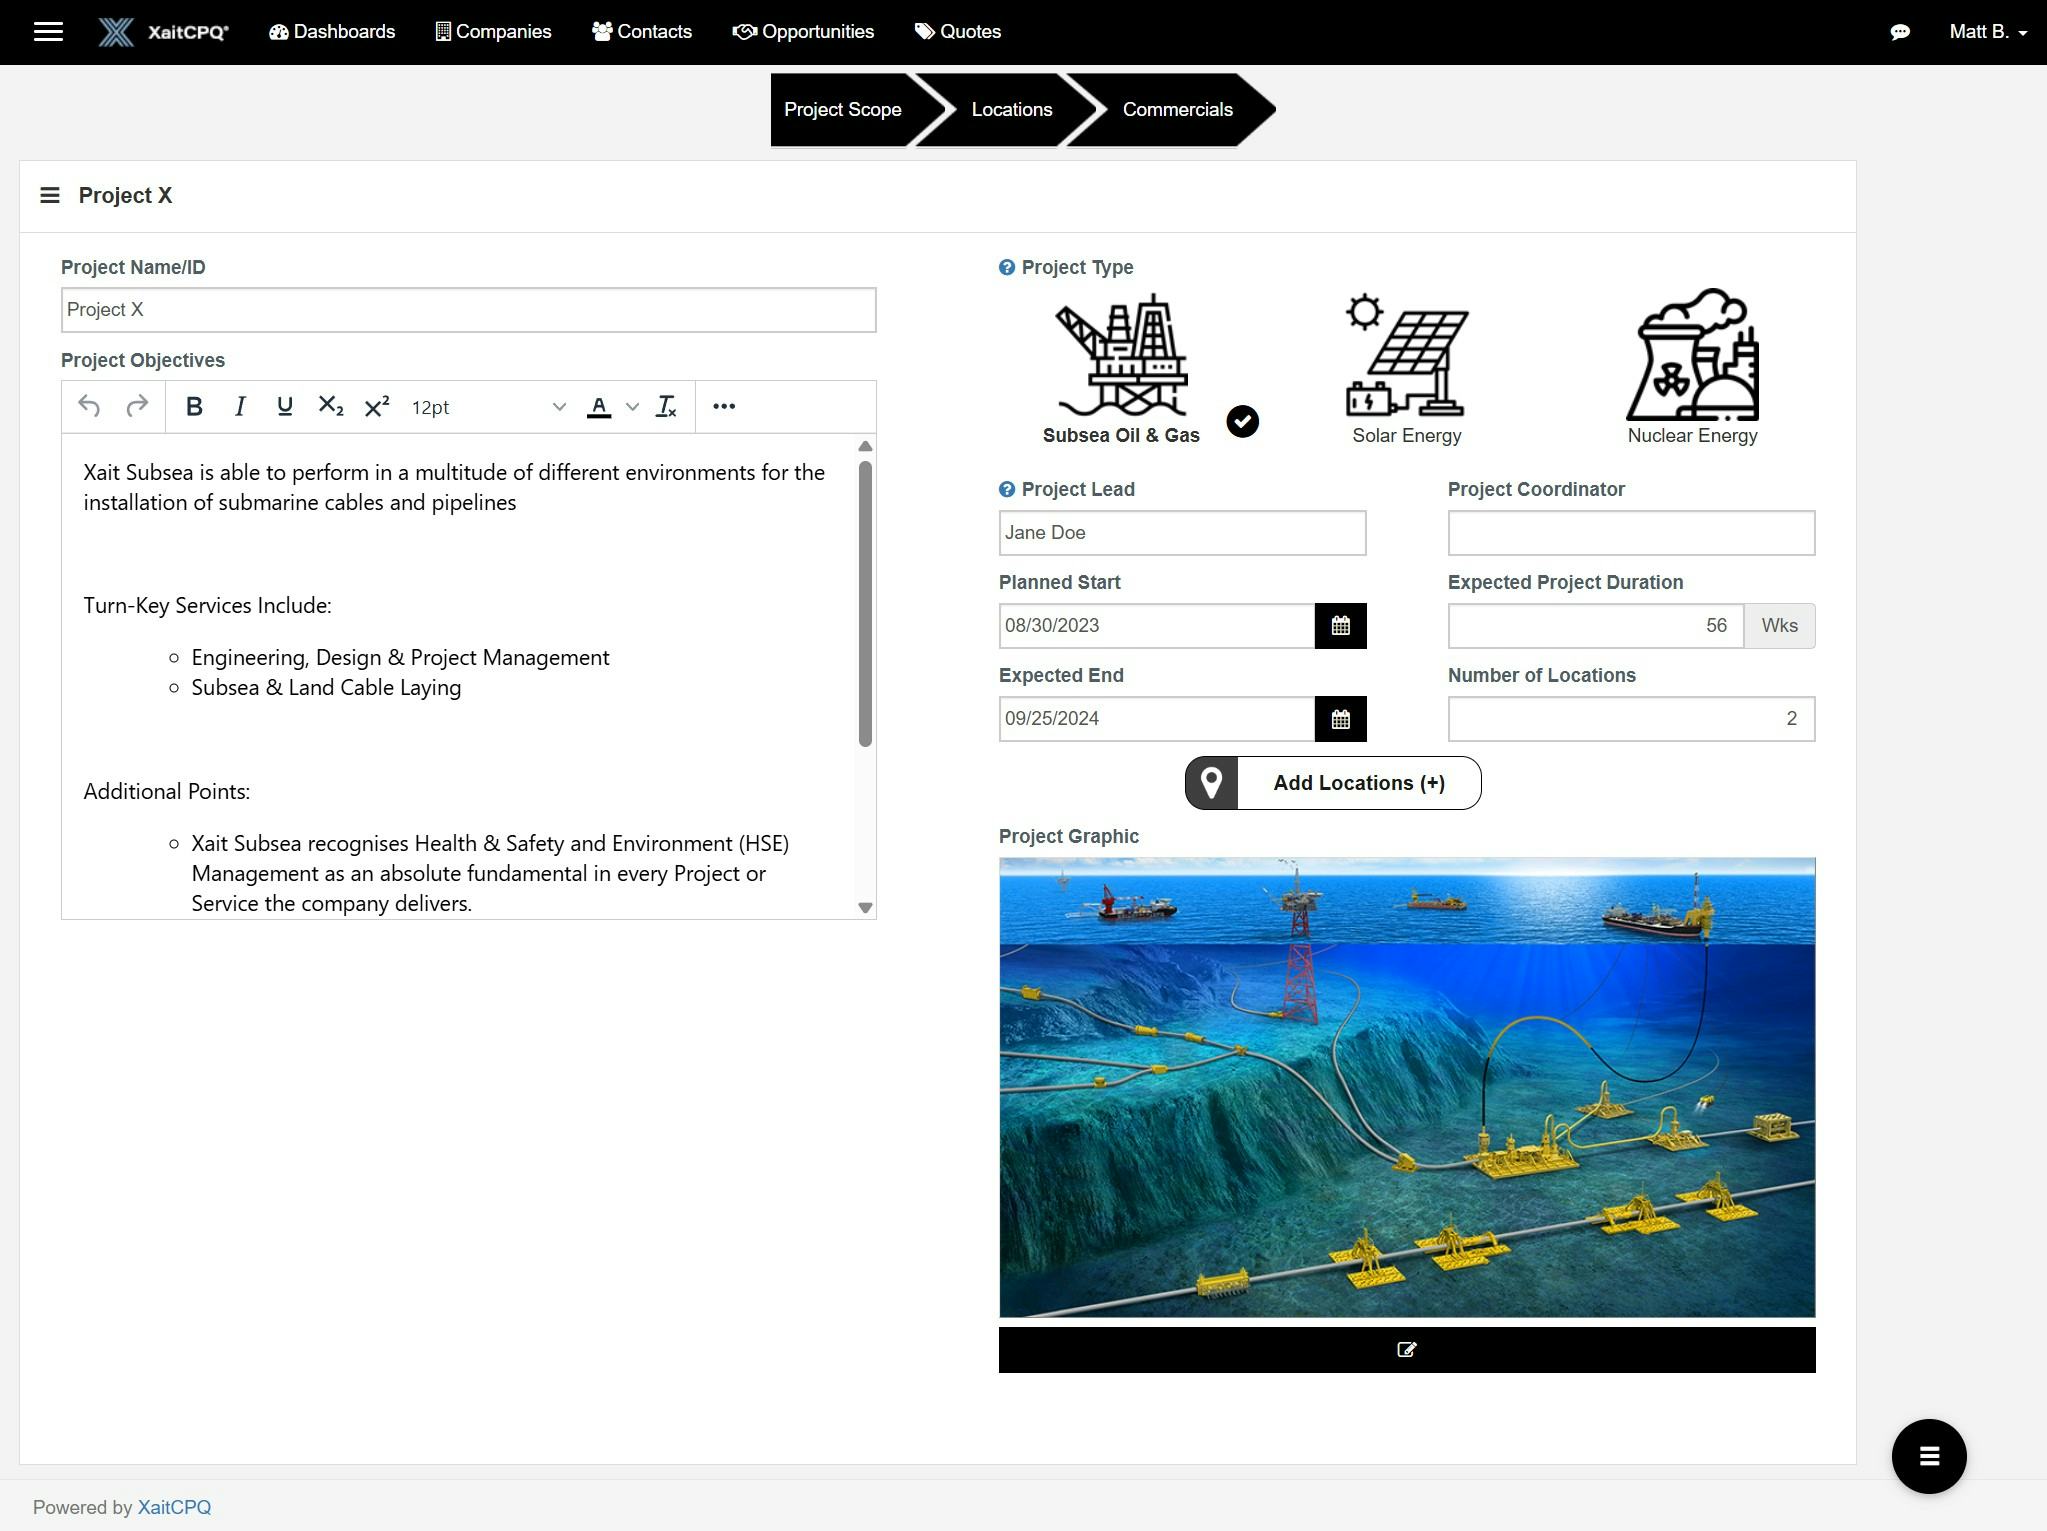The image size is (2047, 1531).
Task: Undo changes in the Project Objectives editor
Action: [88, 406]
